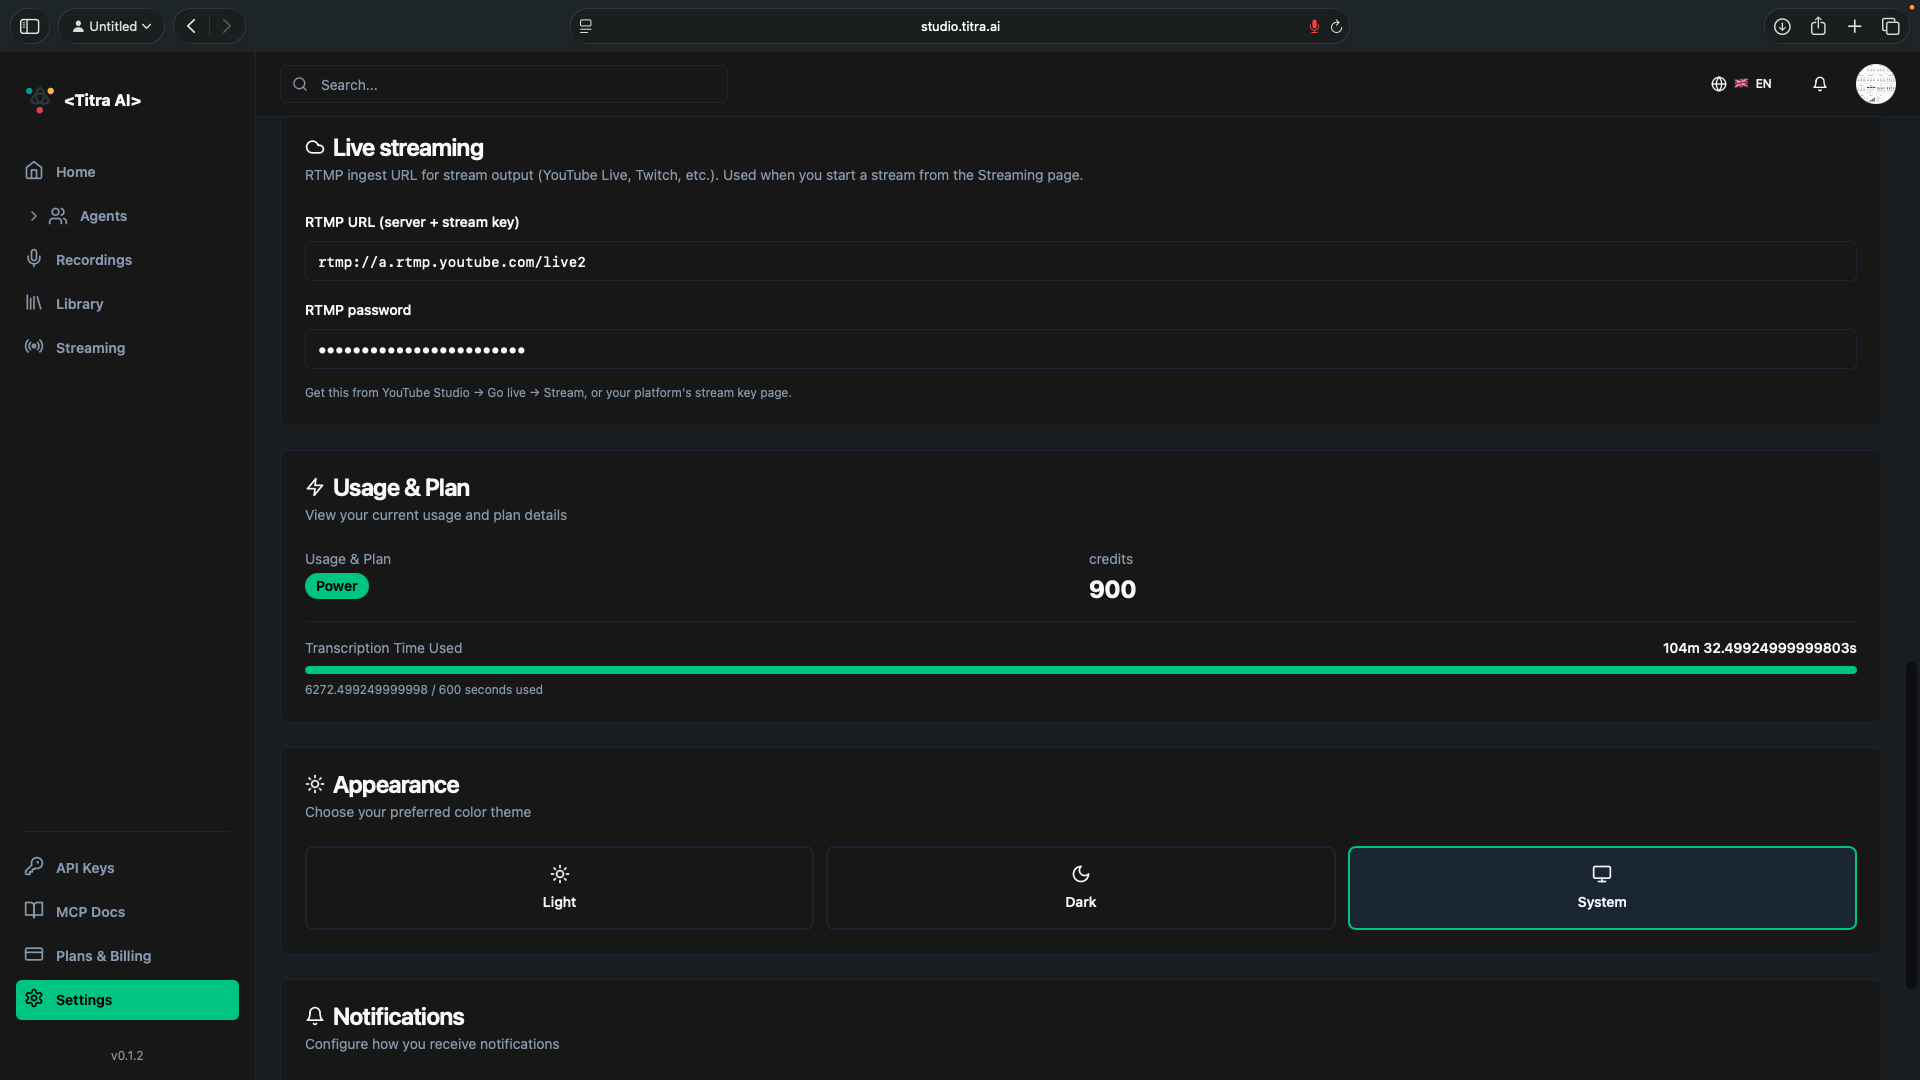
Task: Click the page reader icon in address bar
Action: point(586,26)
